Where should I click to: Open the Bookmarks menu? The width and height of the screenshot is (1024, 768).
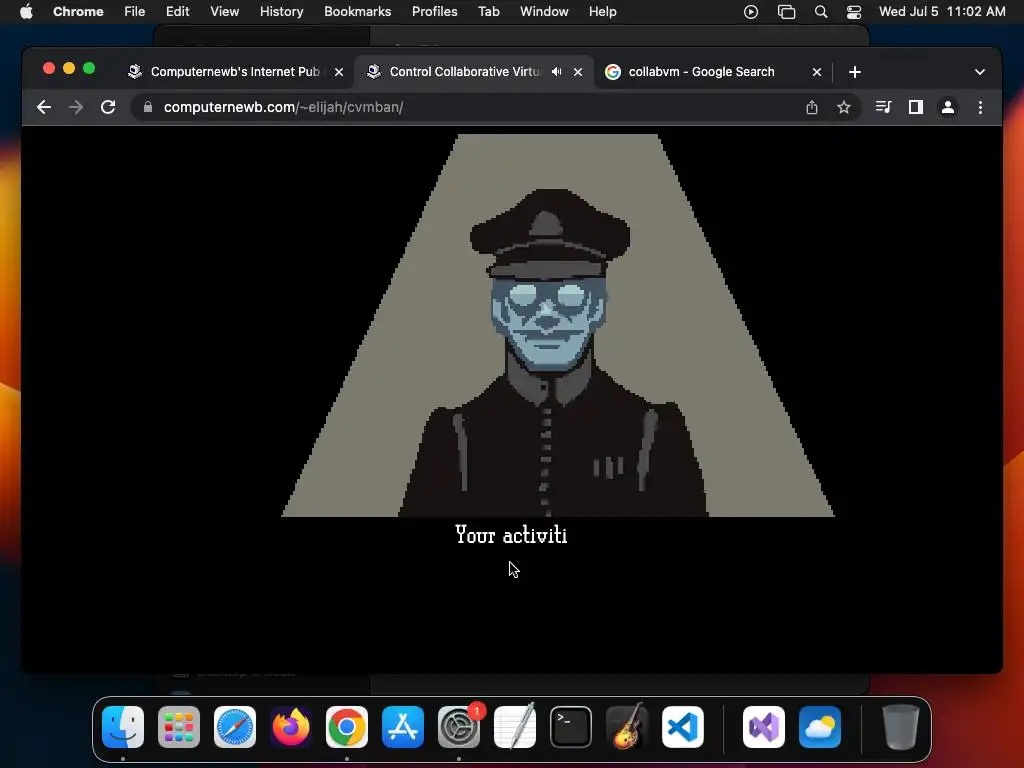click(x=357, y=12)
